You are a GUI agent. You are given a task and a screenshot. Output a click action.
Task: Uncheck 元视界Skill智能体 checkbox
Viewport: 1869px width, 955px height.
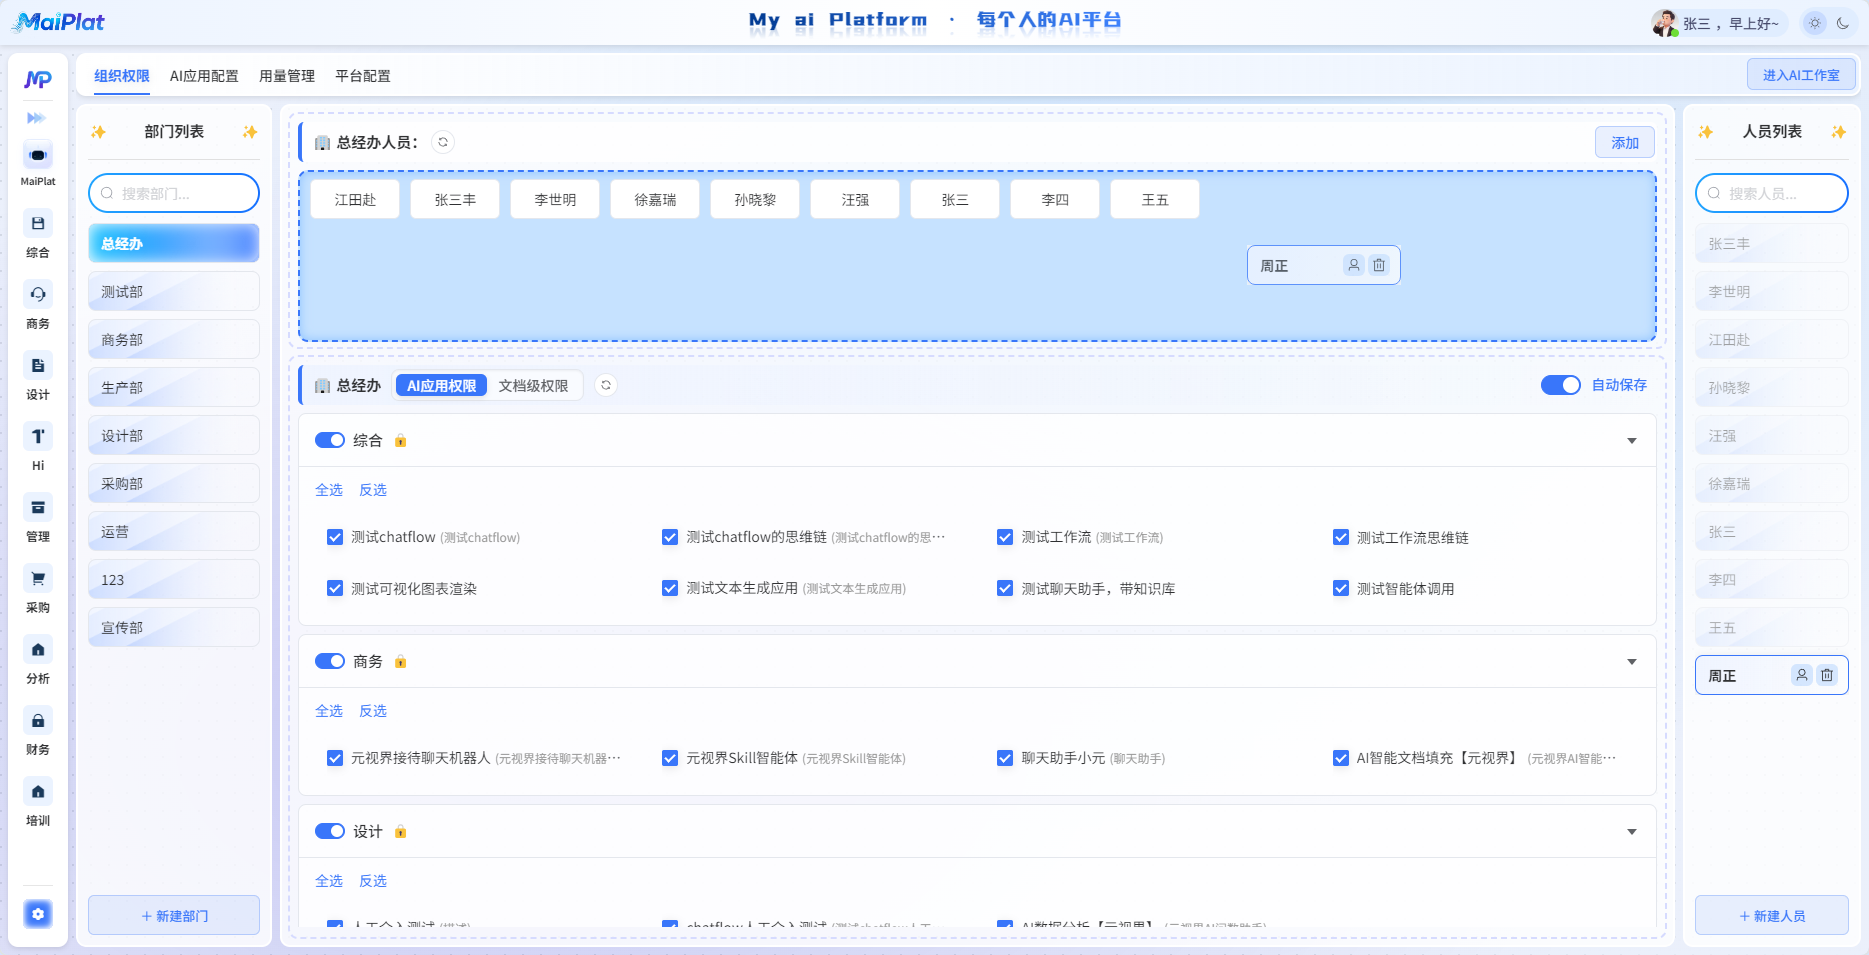670,758
